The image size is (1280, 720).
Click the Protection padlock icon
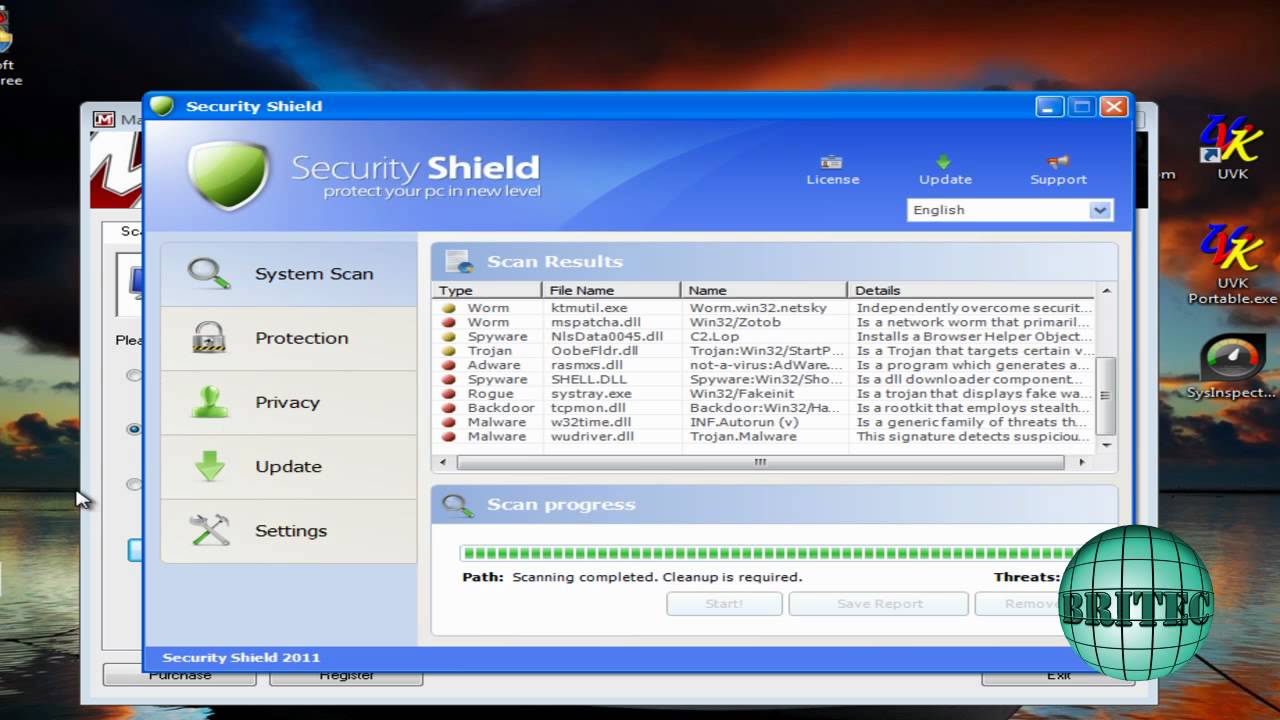(x=209, y=337)
